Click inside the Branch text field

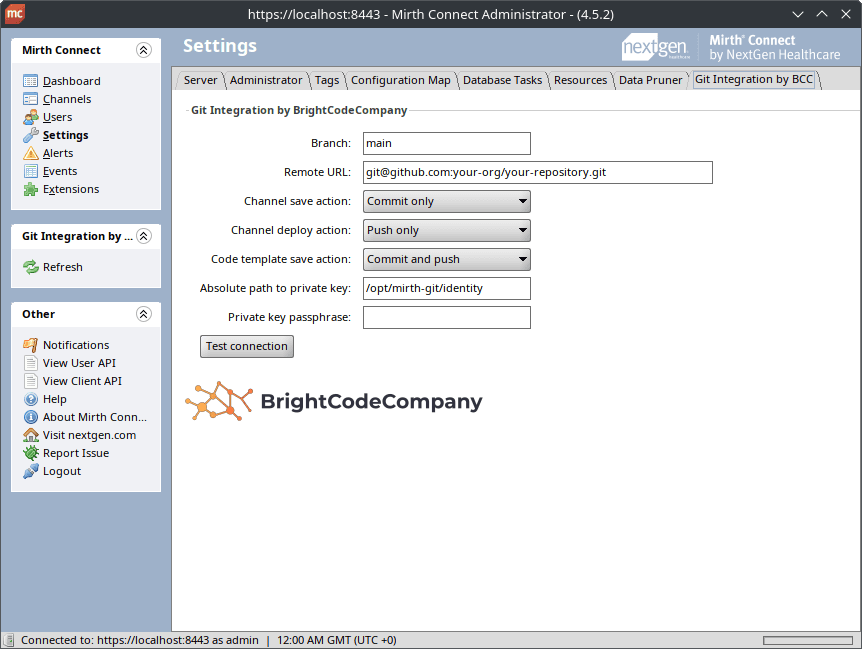[446, 143]
